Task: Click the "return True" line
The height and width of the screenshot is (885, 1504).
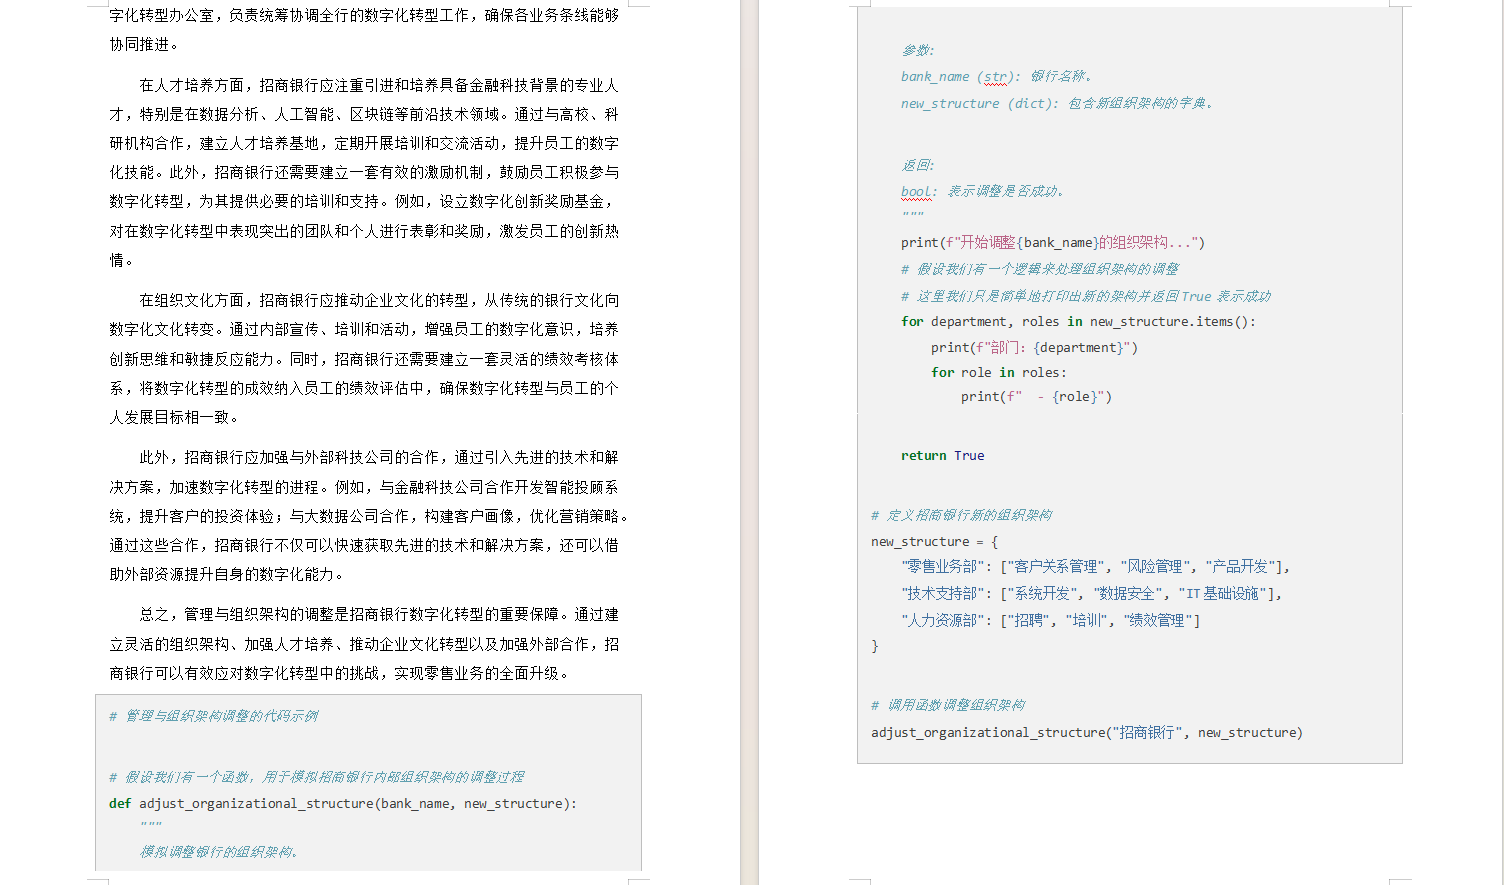Action: coord(943,455)
